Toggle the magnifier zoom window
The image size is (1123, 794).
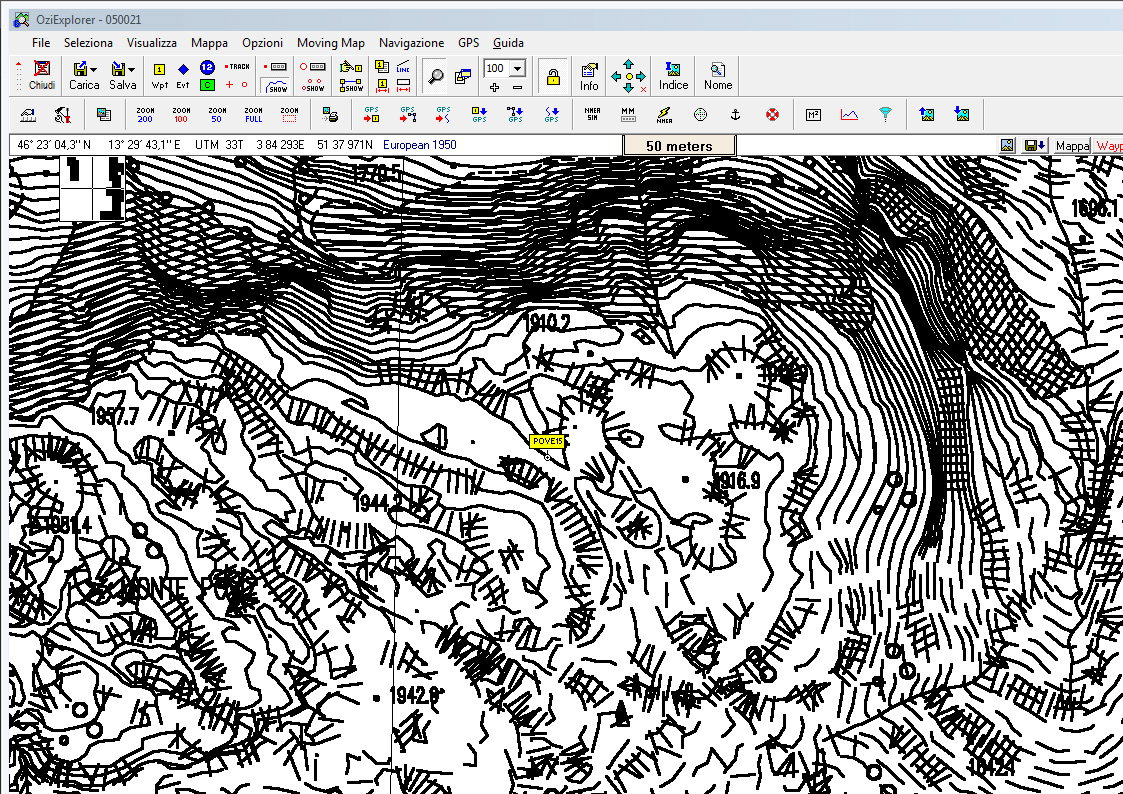pyautogui.click(x=435, y=75)
